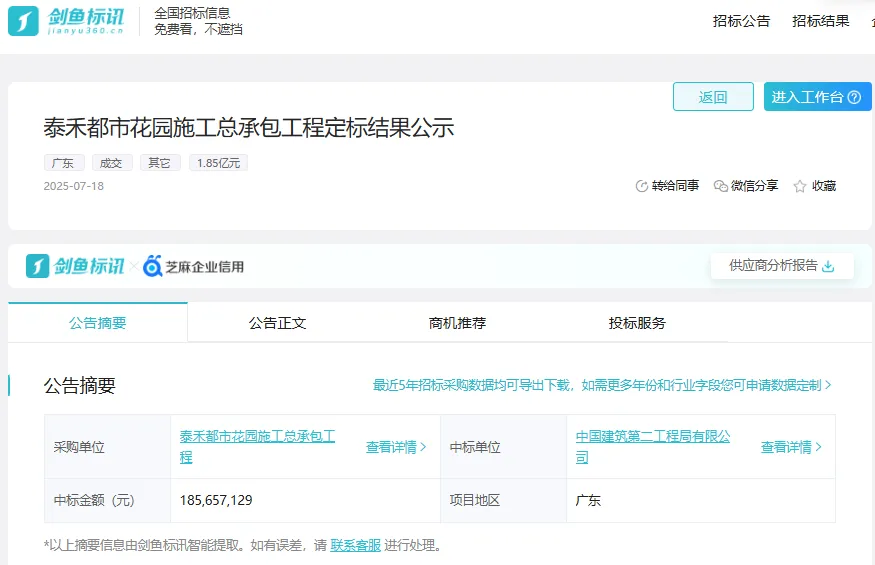875x565 pixels.
Task: Click the 剑鱼标讯 banner logo
Action: point(75,266)
